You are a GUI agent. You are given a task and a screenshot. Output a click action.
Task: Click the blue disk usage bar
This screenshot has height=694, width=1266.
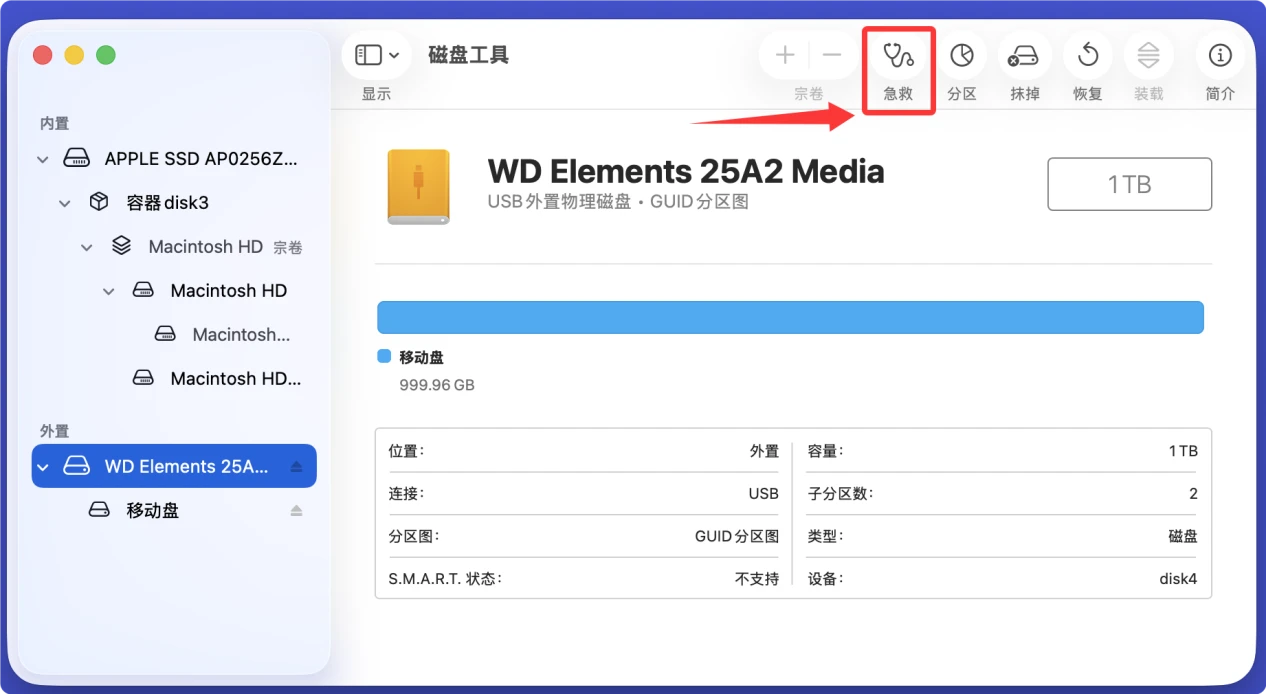[x=790, y=317]
